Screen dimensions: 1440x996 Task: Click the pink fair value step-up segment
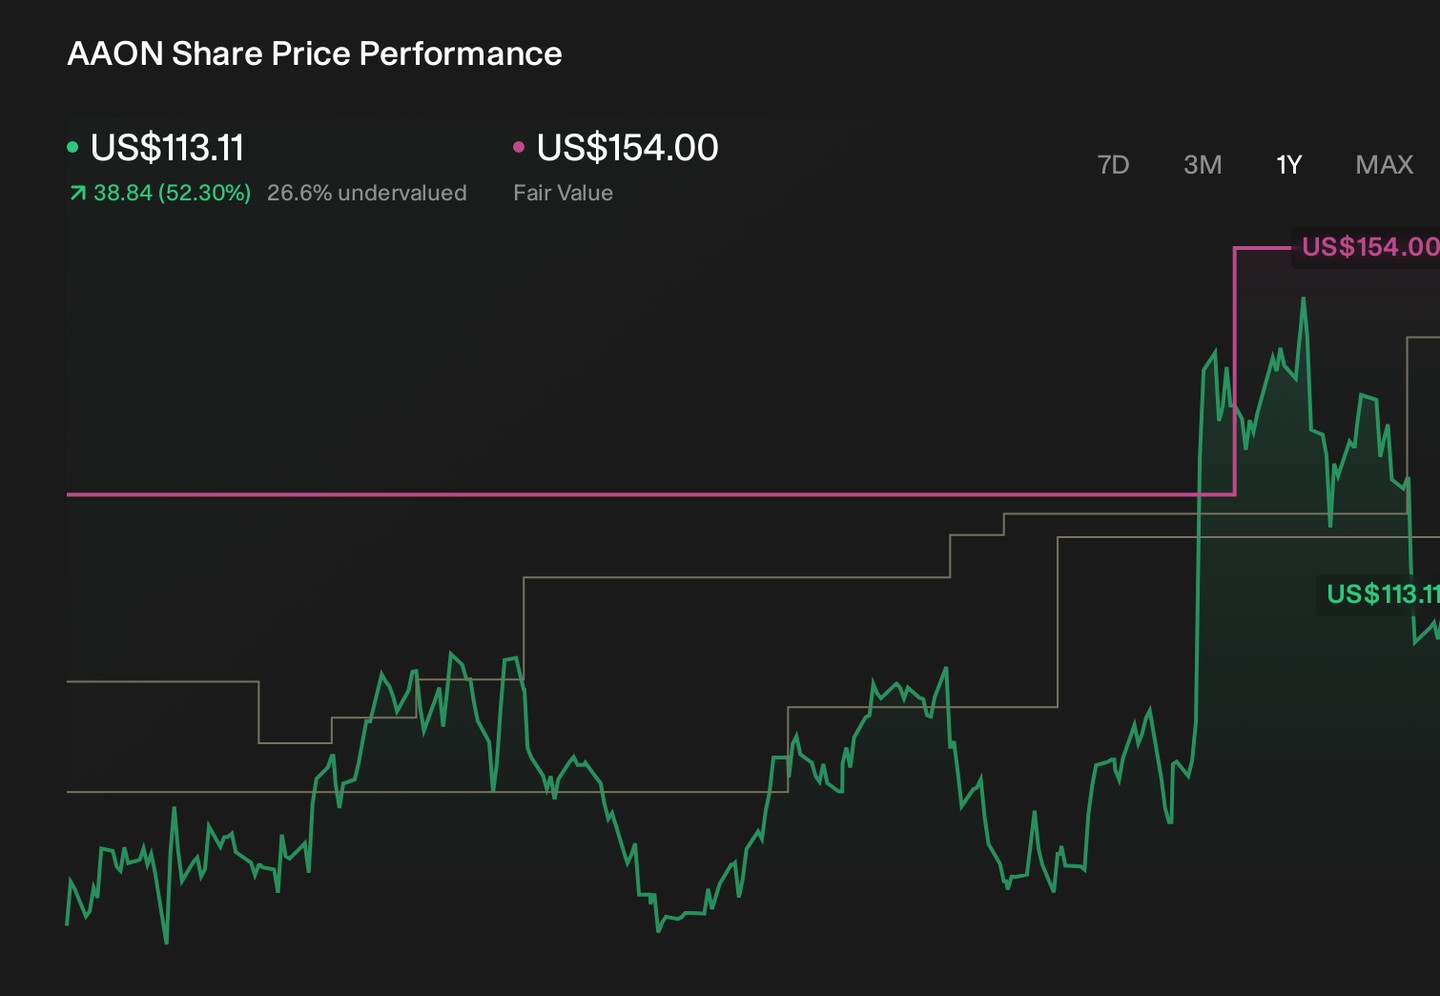(1235, 370)
